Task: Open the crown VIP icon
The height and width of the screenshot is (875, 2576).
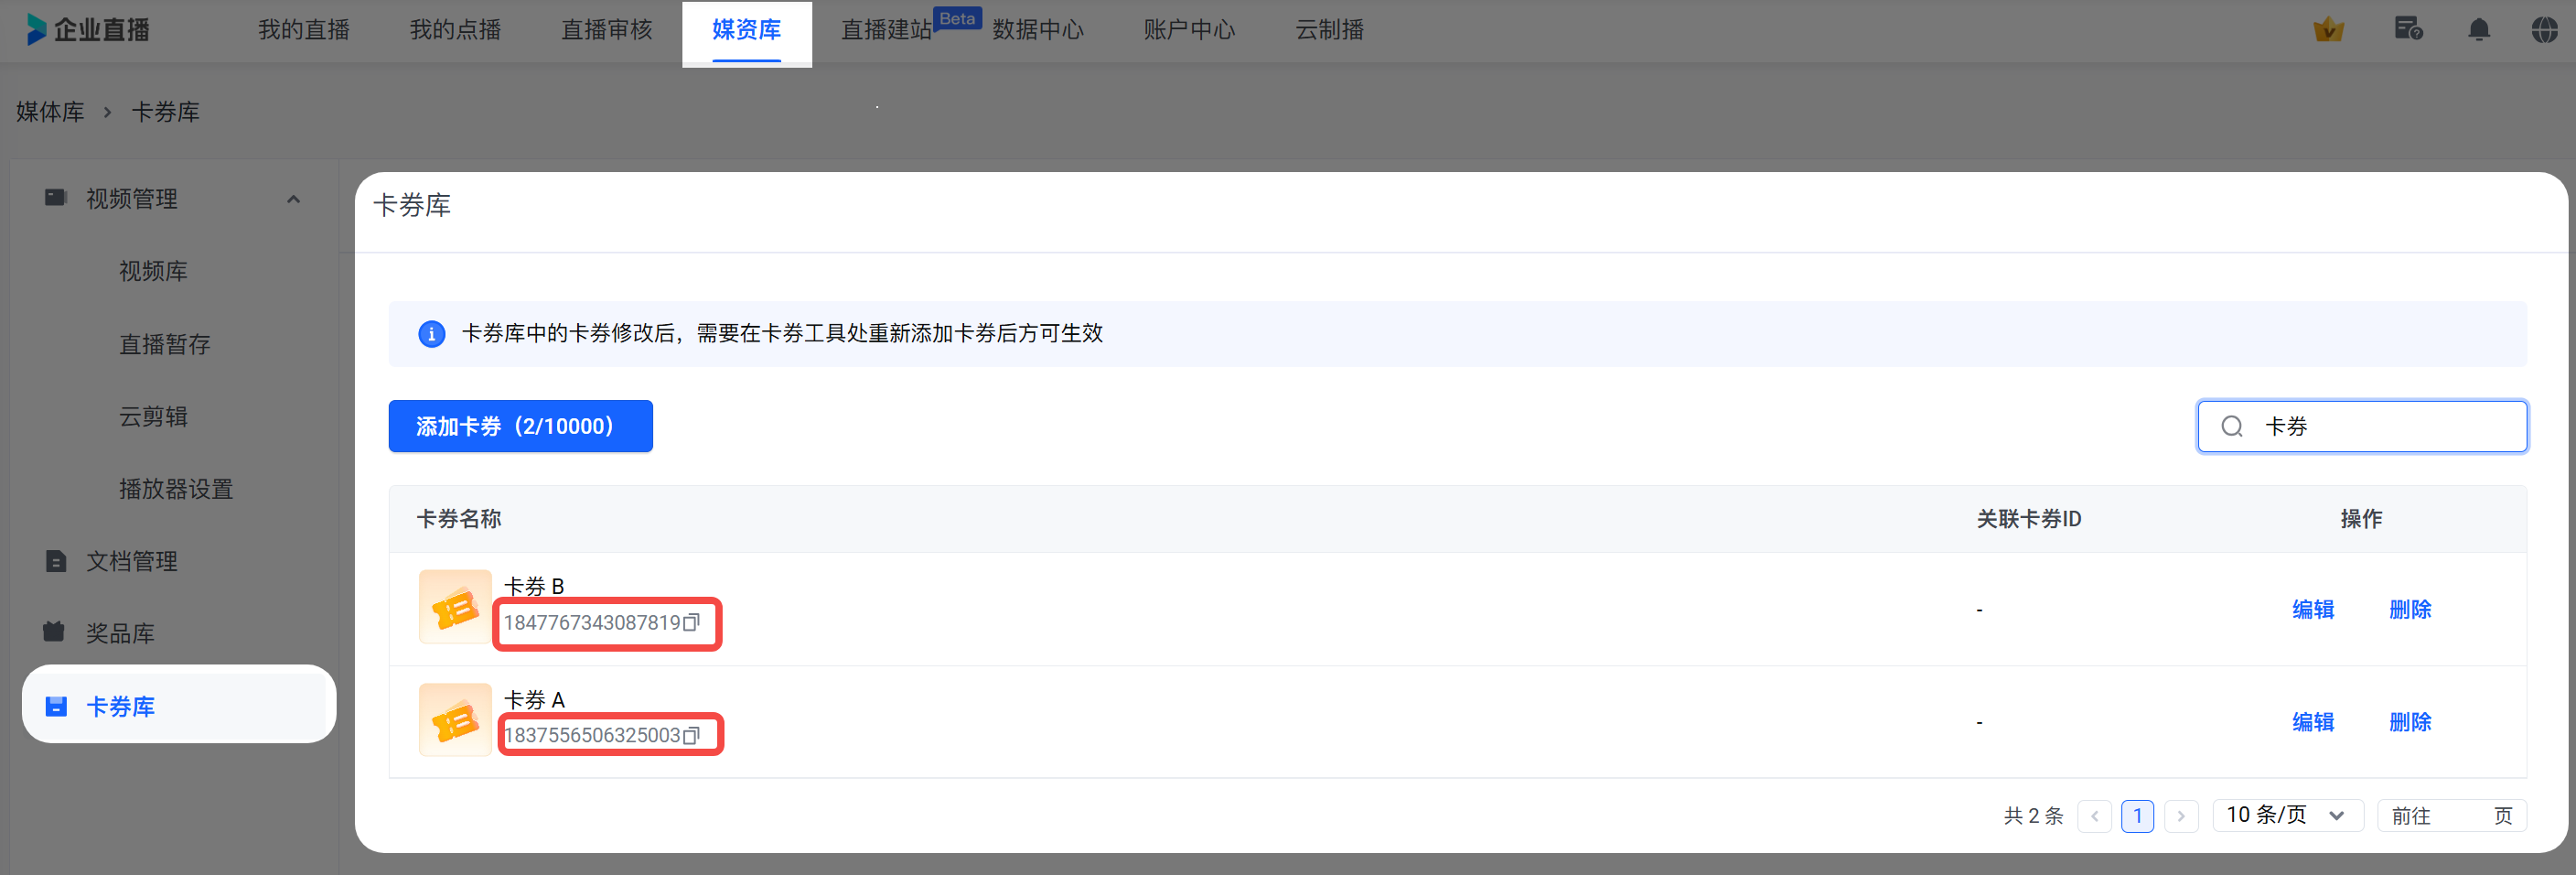Action: point(2328,30)
